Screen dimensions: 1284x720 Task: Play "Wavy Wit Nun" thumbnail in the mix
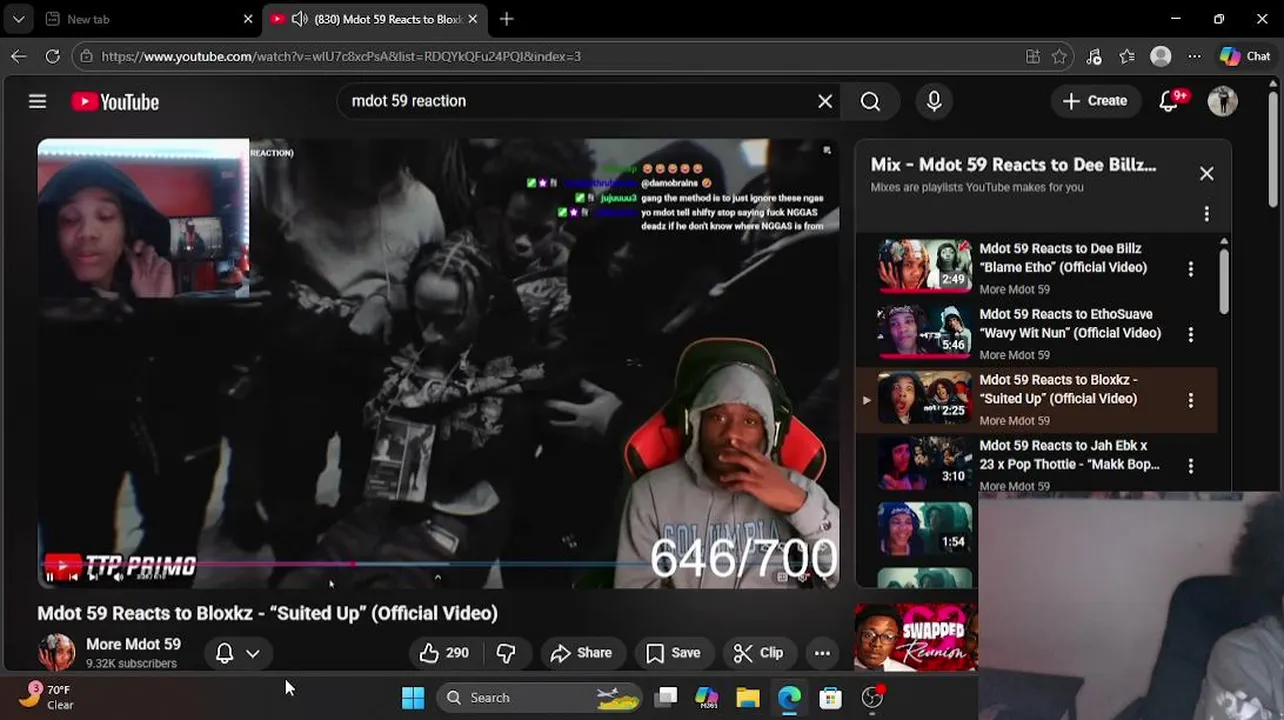point(925,332)
